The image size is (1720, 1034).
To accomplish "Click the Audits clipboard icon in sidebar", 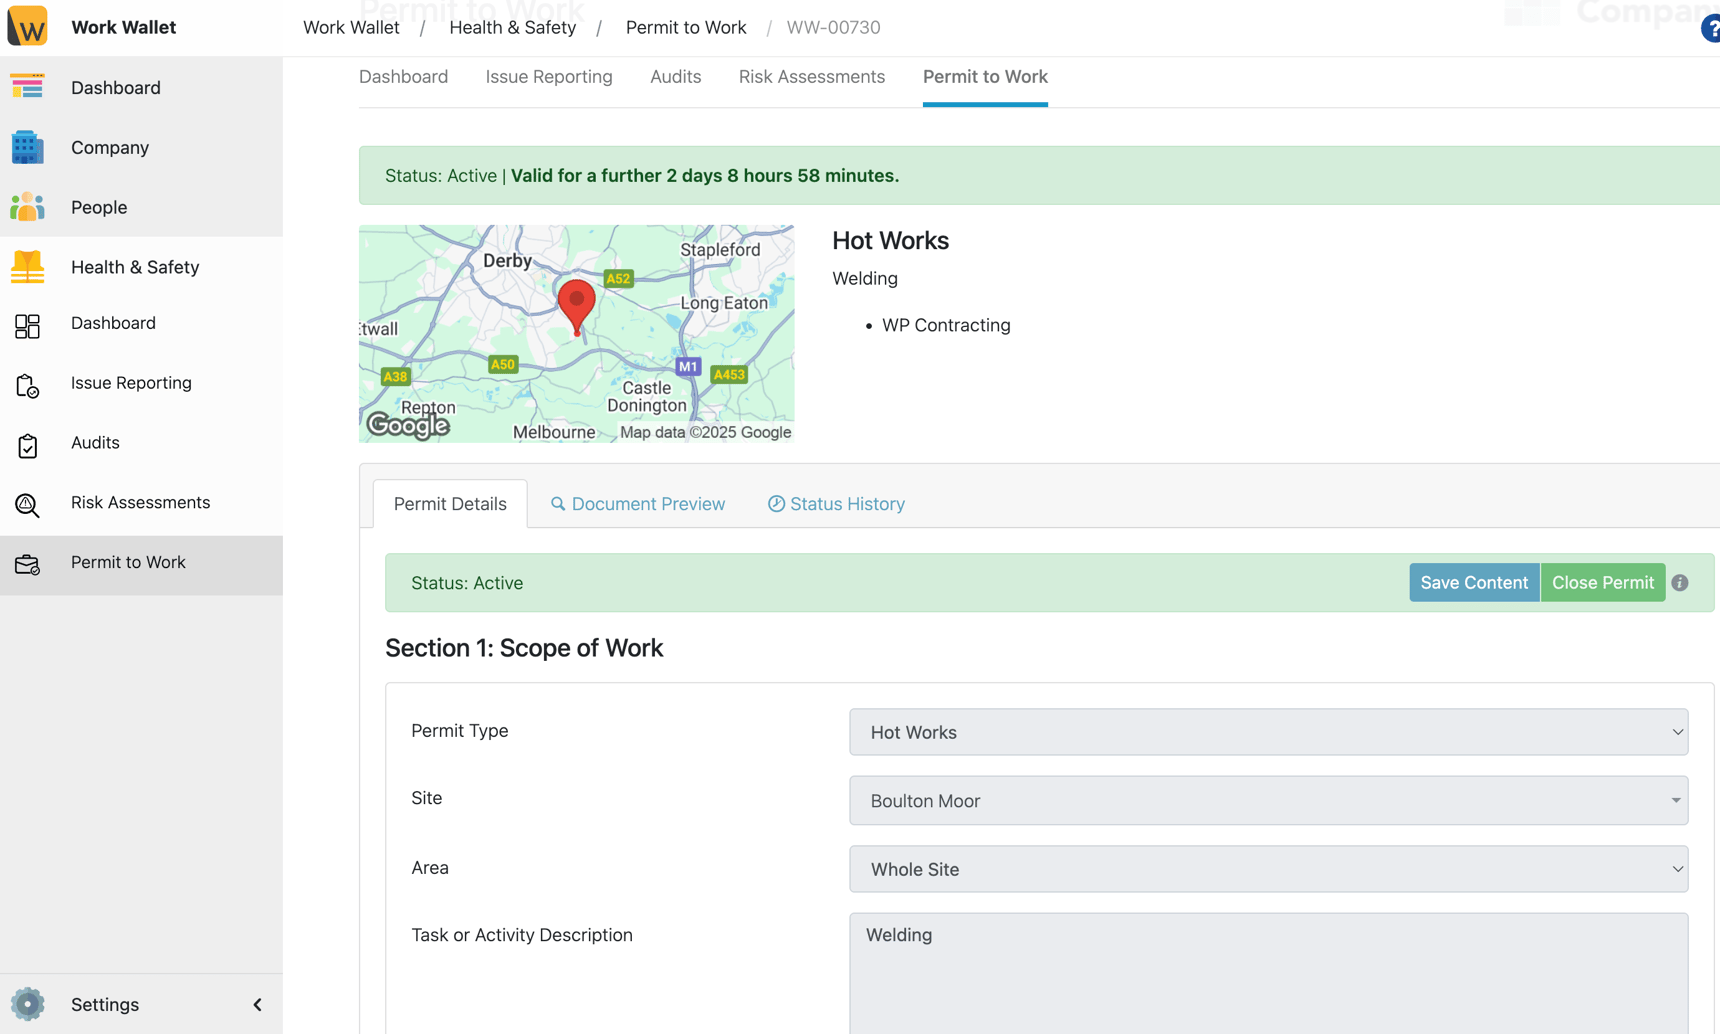I will click(x=27, y=445).
